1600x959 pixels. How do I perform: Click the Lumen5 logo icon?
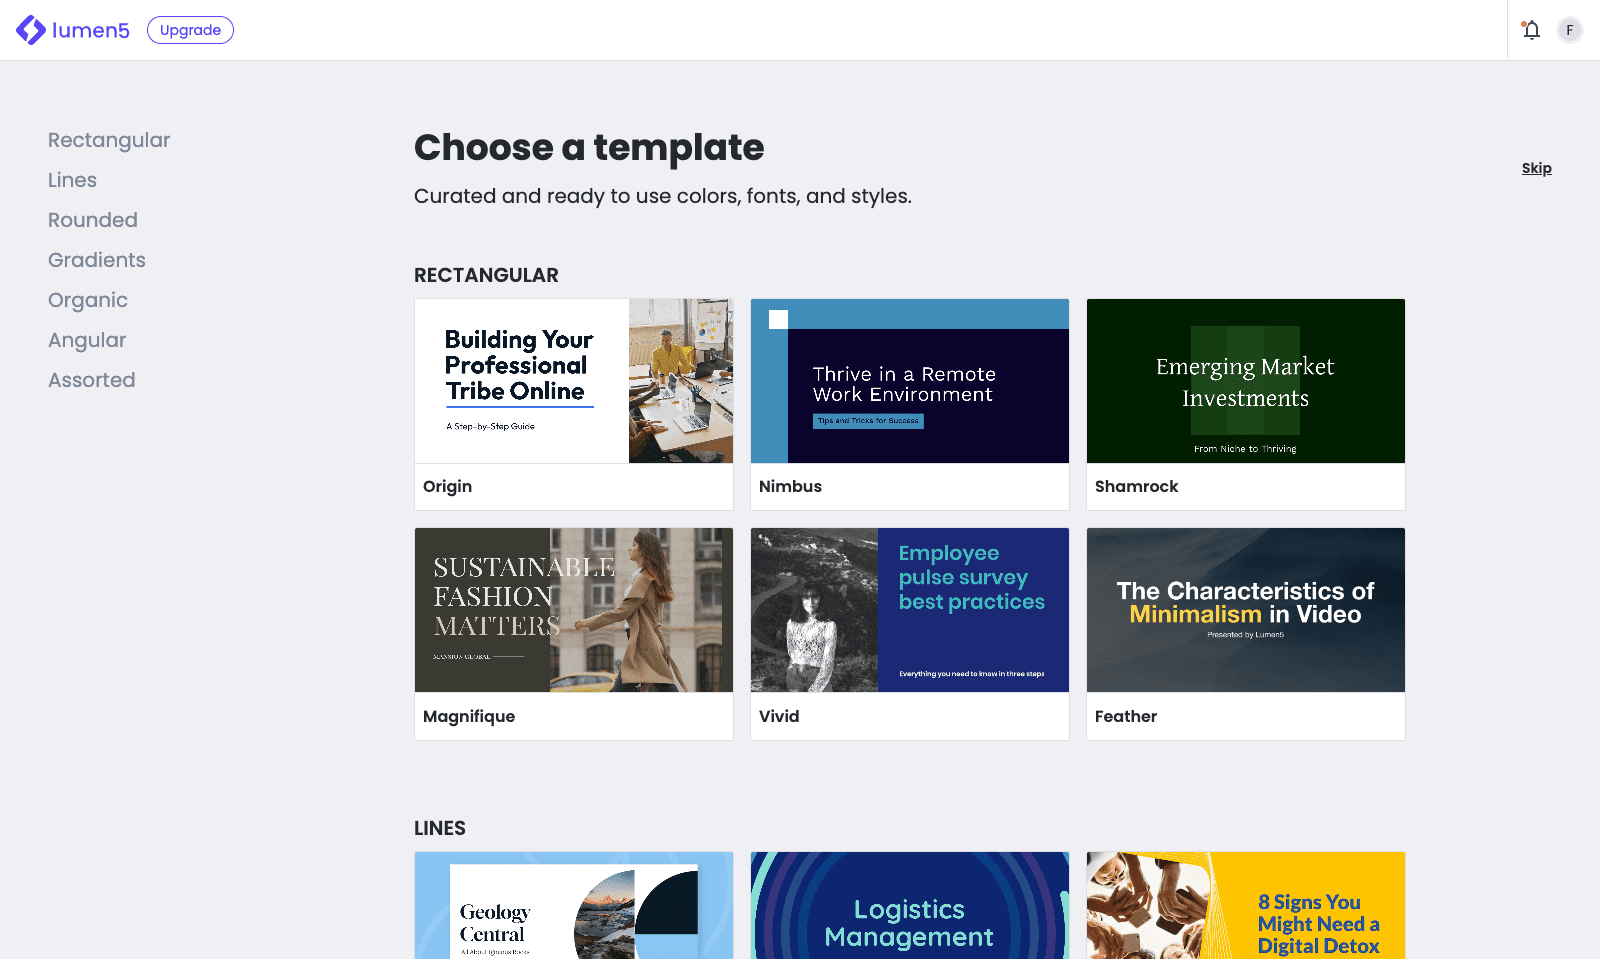(31, 30)
